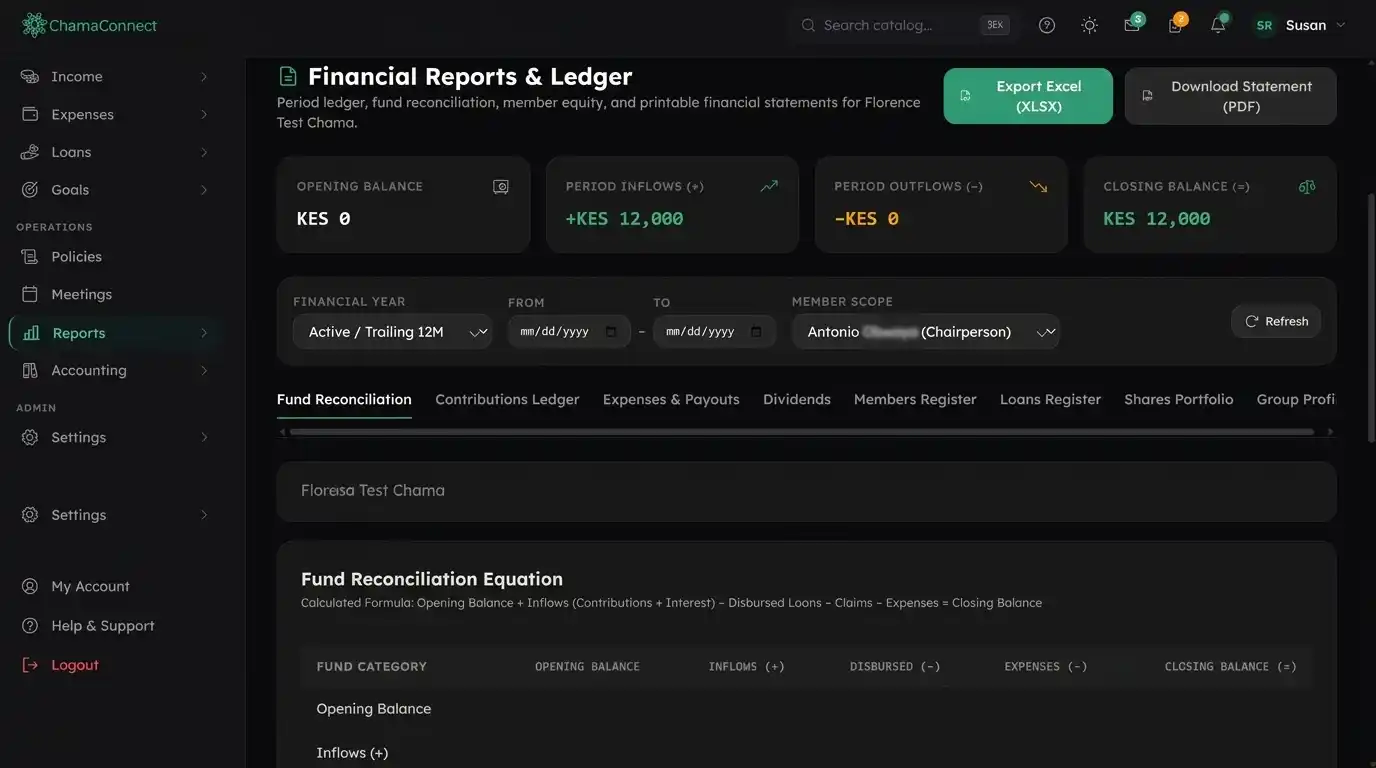Click the horizontal tab scrollbar
Image resolution: width=1376 pixels, height=768 pixels.
click(802, 432)
